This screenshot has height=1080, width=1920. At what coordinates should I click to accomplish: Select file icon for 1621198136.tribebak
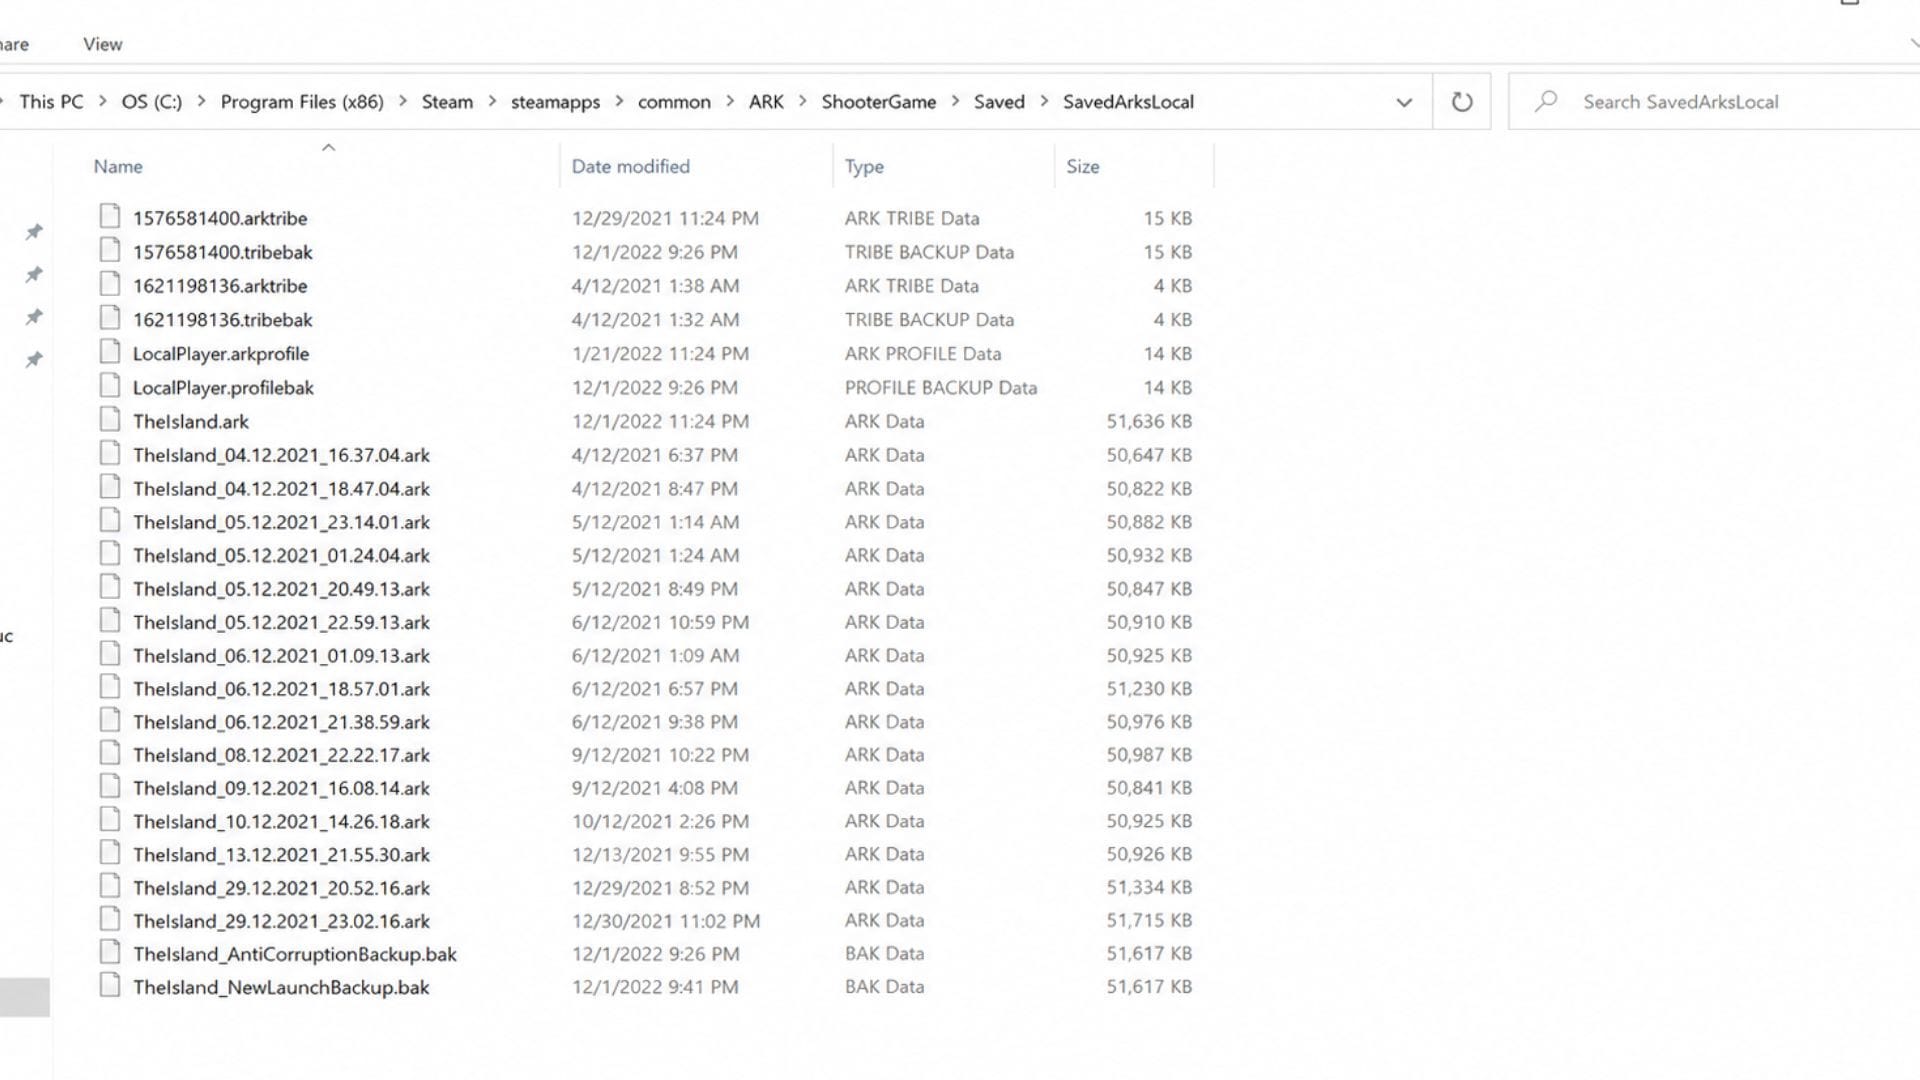(110, 318)
